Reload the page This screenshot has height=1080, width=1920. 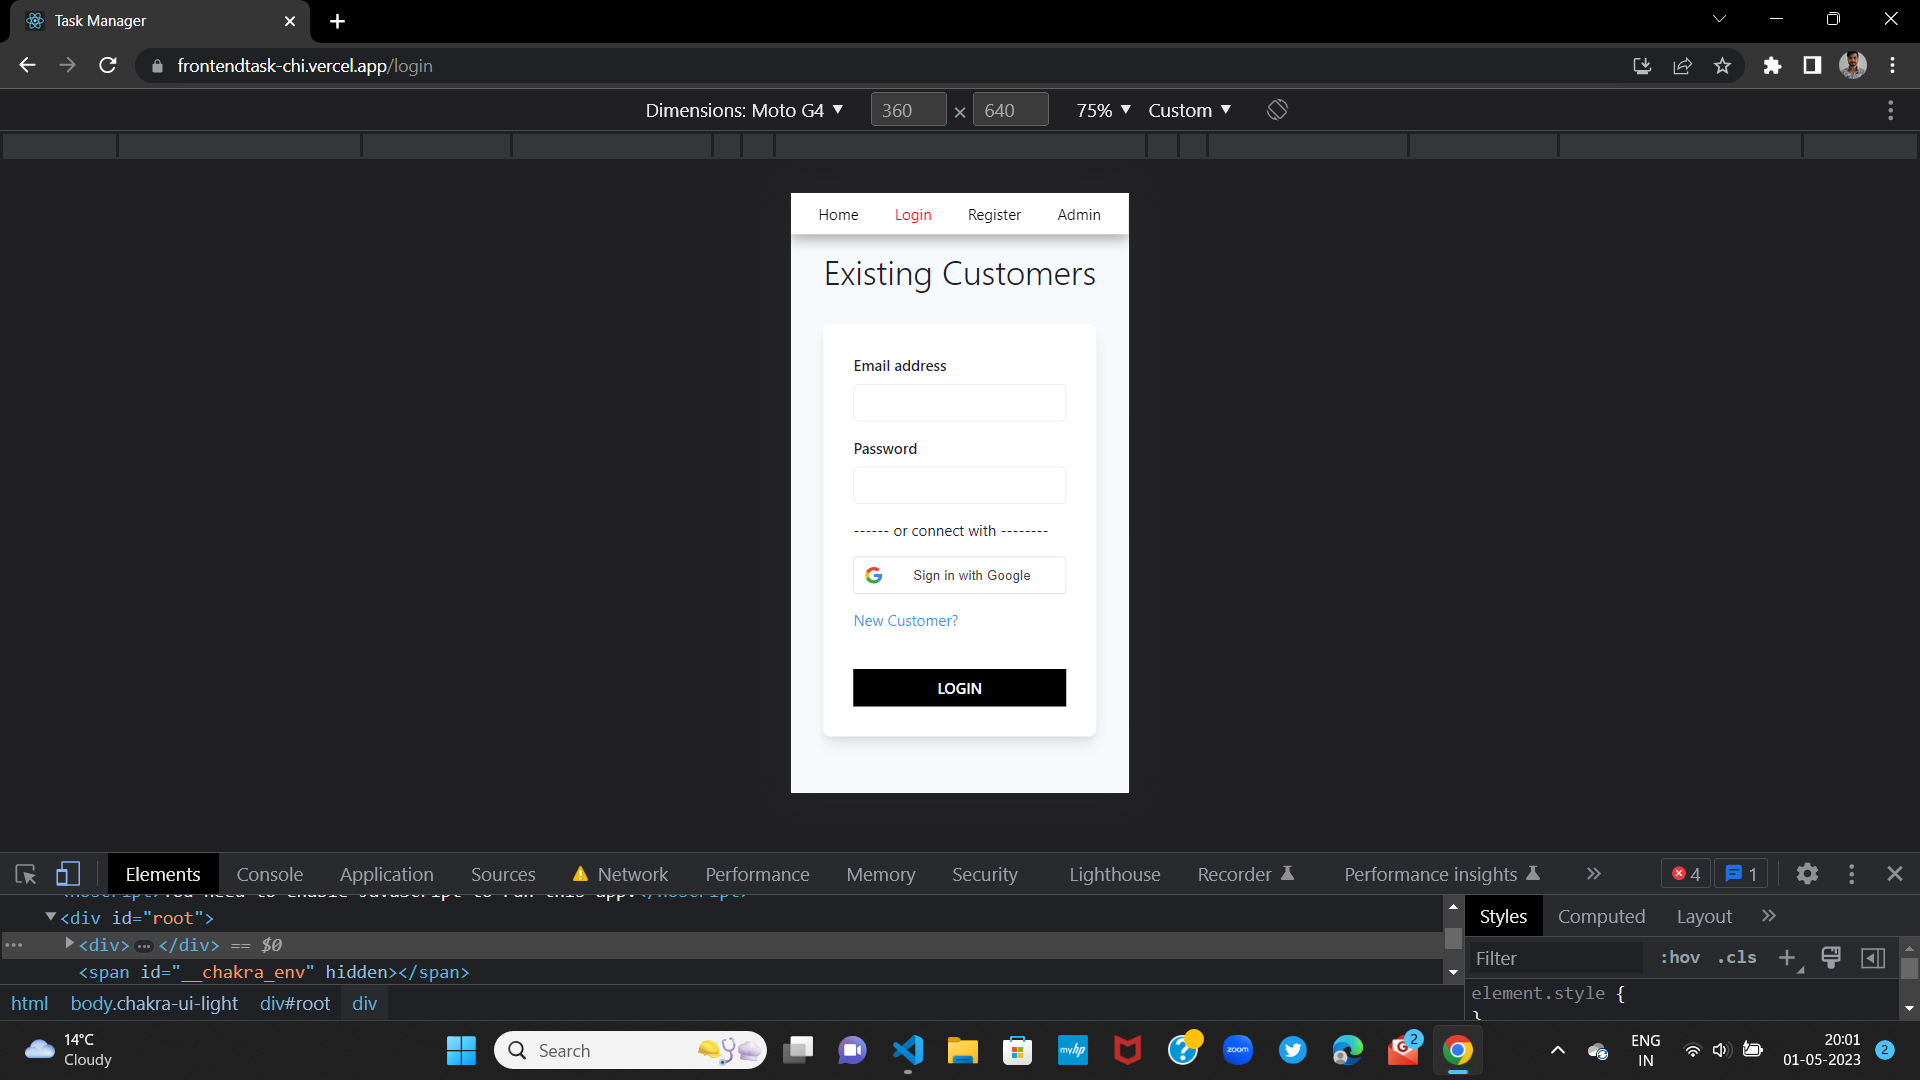click(x=108, y=66)
